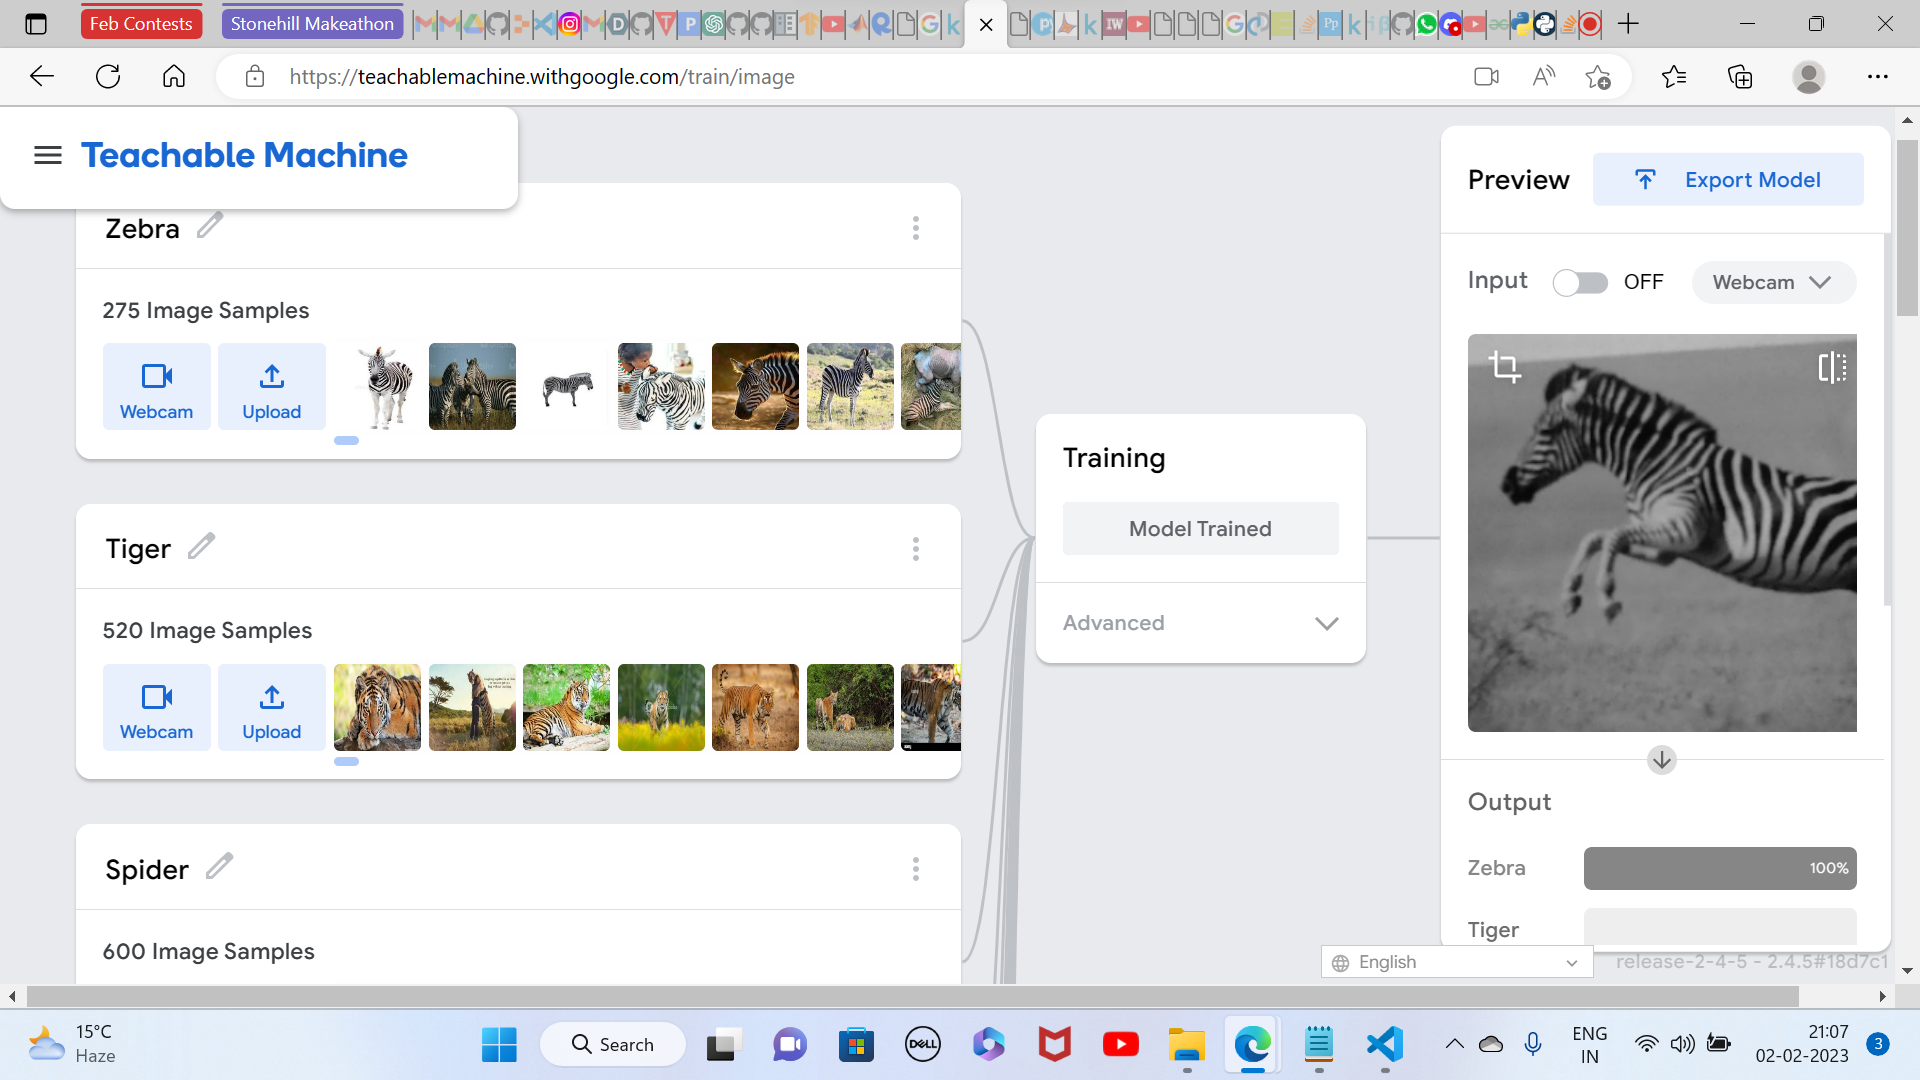Expand the Advanced training options
Image resolution: width=1920 pixels, height=1080 pixels.
pyautogui.click(x=1200, y=623)
